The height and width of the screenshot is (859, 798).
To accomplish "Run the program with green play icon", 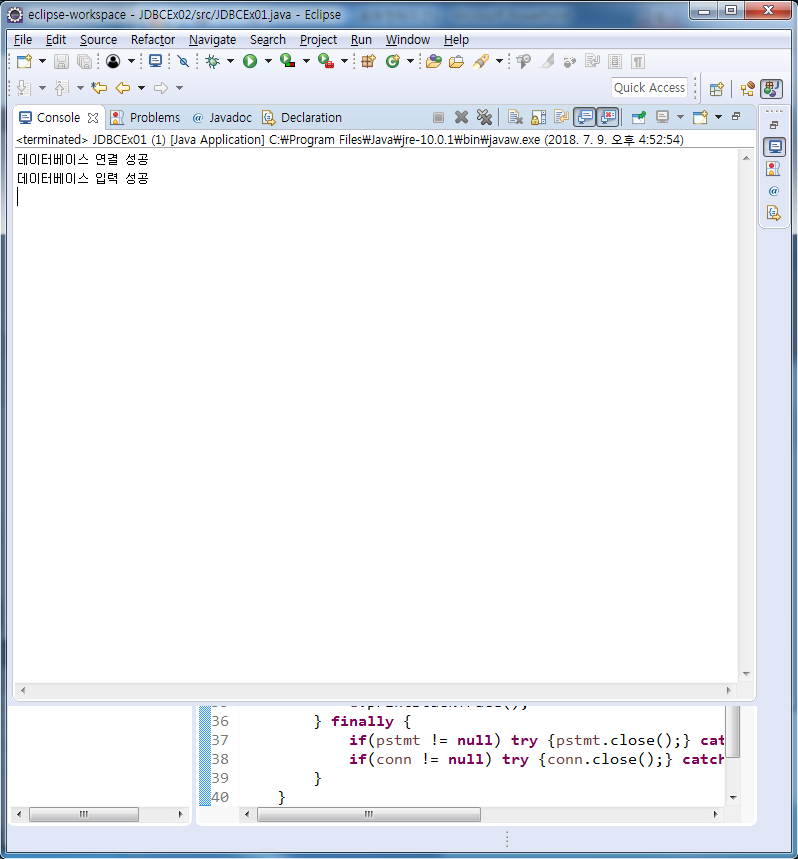I will (250, 61).
